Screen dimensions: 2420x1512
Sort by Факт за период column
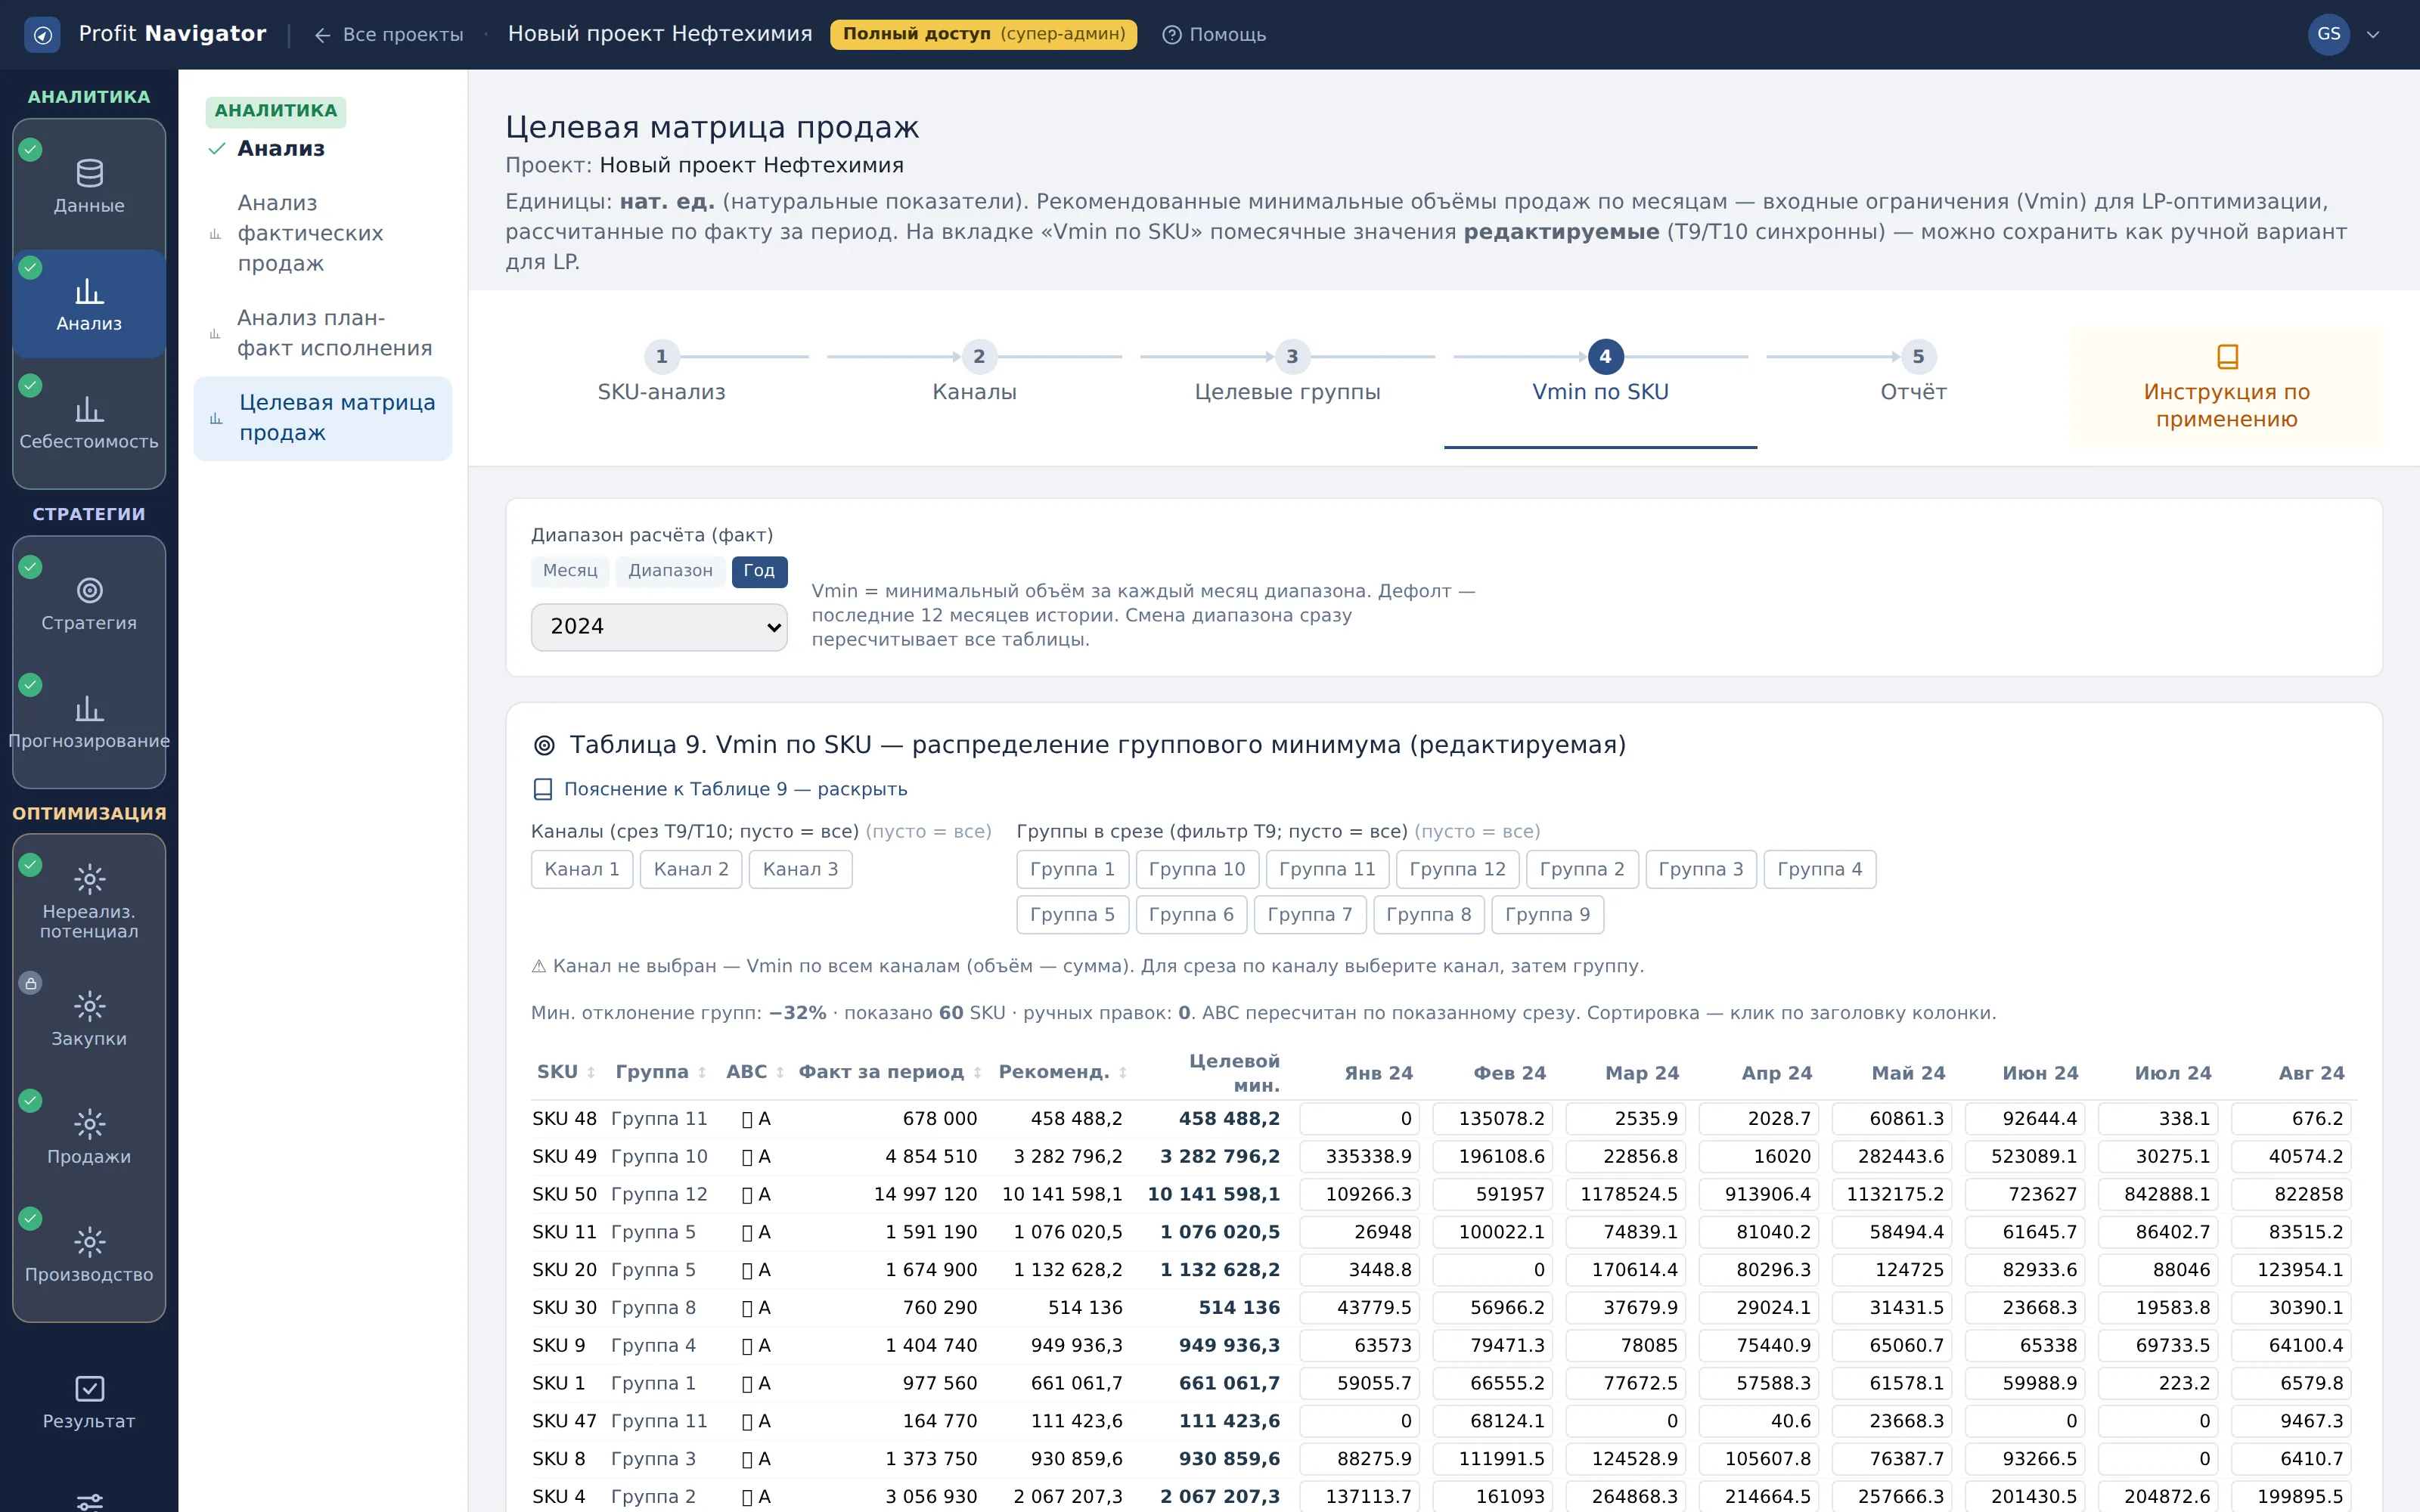pyautogui.click(x=890, y=1072)
